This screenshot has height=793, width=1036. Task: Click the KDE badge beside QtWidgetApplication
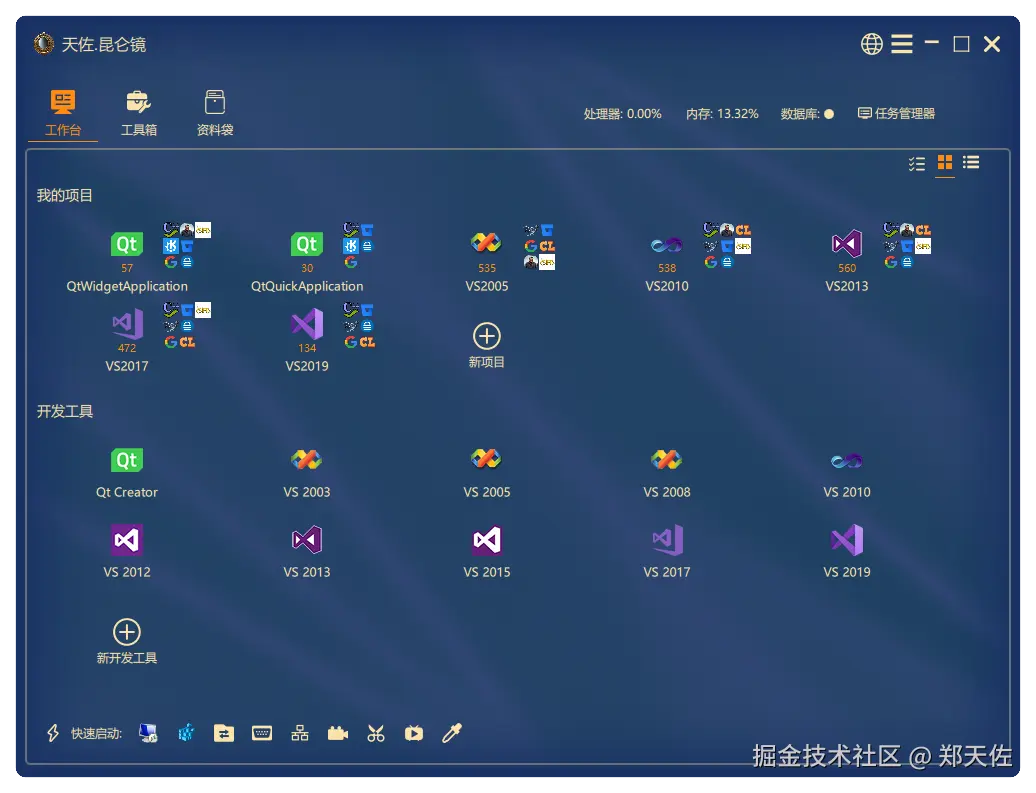pos(171,246)
